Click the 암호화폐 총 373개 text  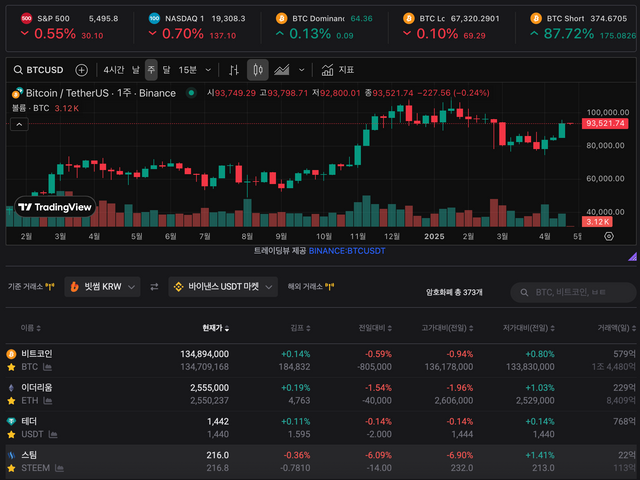click(454, 292)
